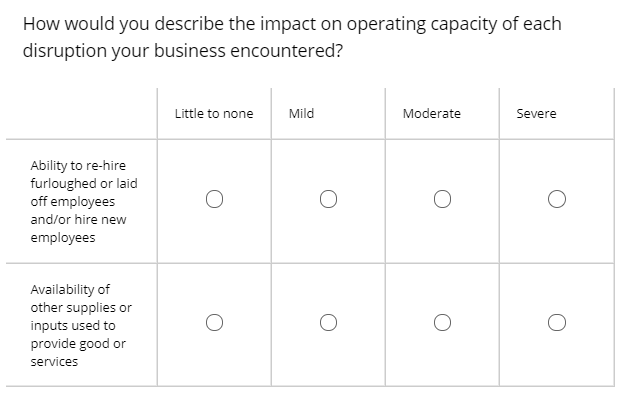This screenshot has height=400, width=631.
Task: Click the Moderate column header
Action: [x=432, y=114]
